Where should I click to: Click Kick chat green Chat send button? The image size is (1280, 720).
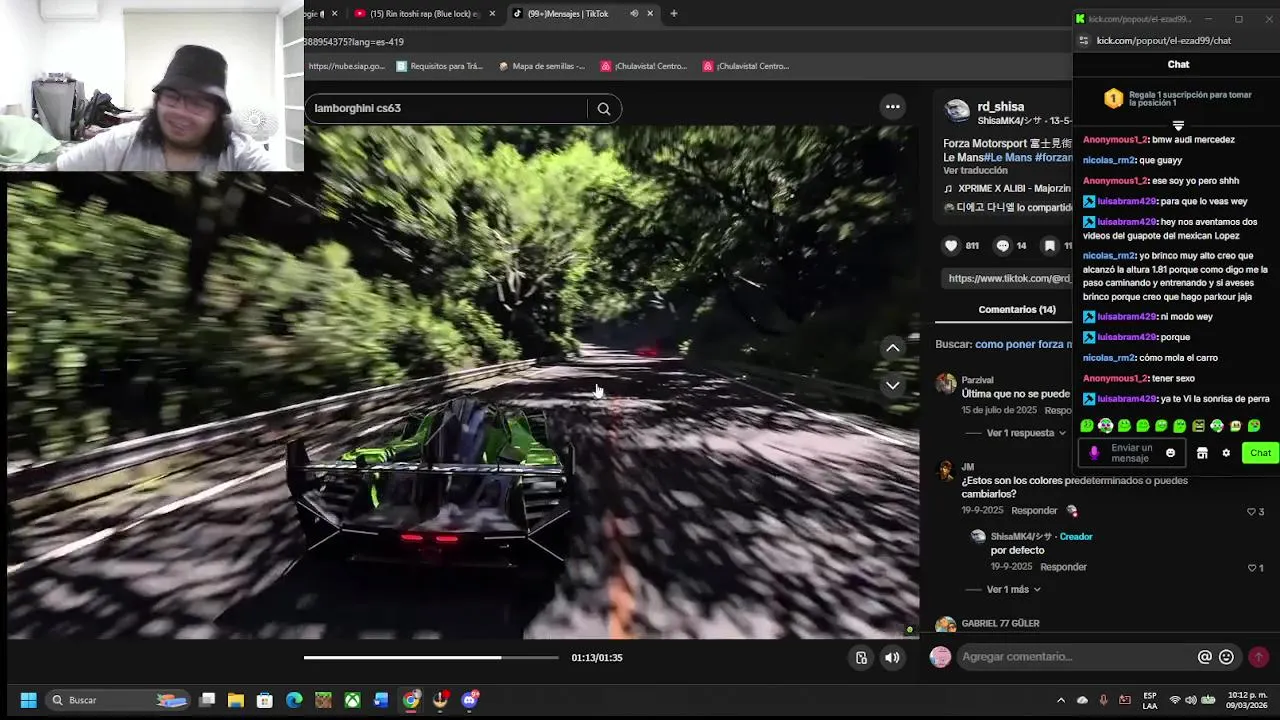pos(1260,453)
